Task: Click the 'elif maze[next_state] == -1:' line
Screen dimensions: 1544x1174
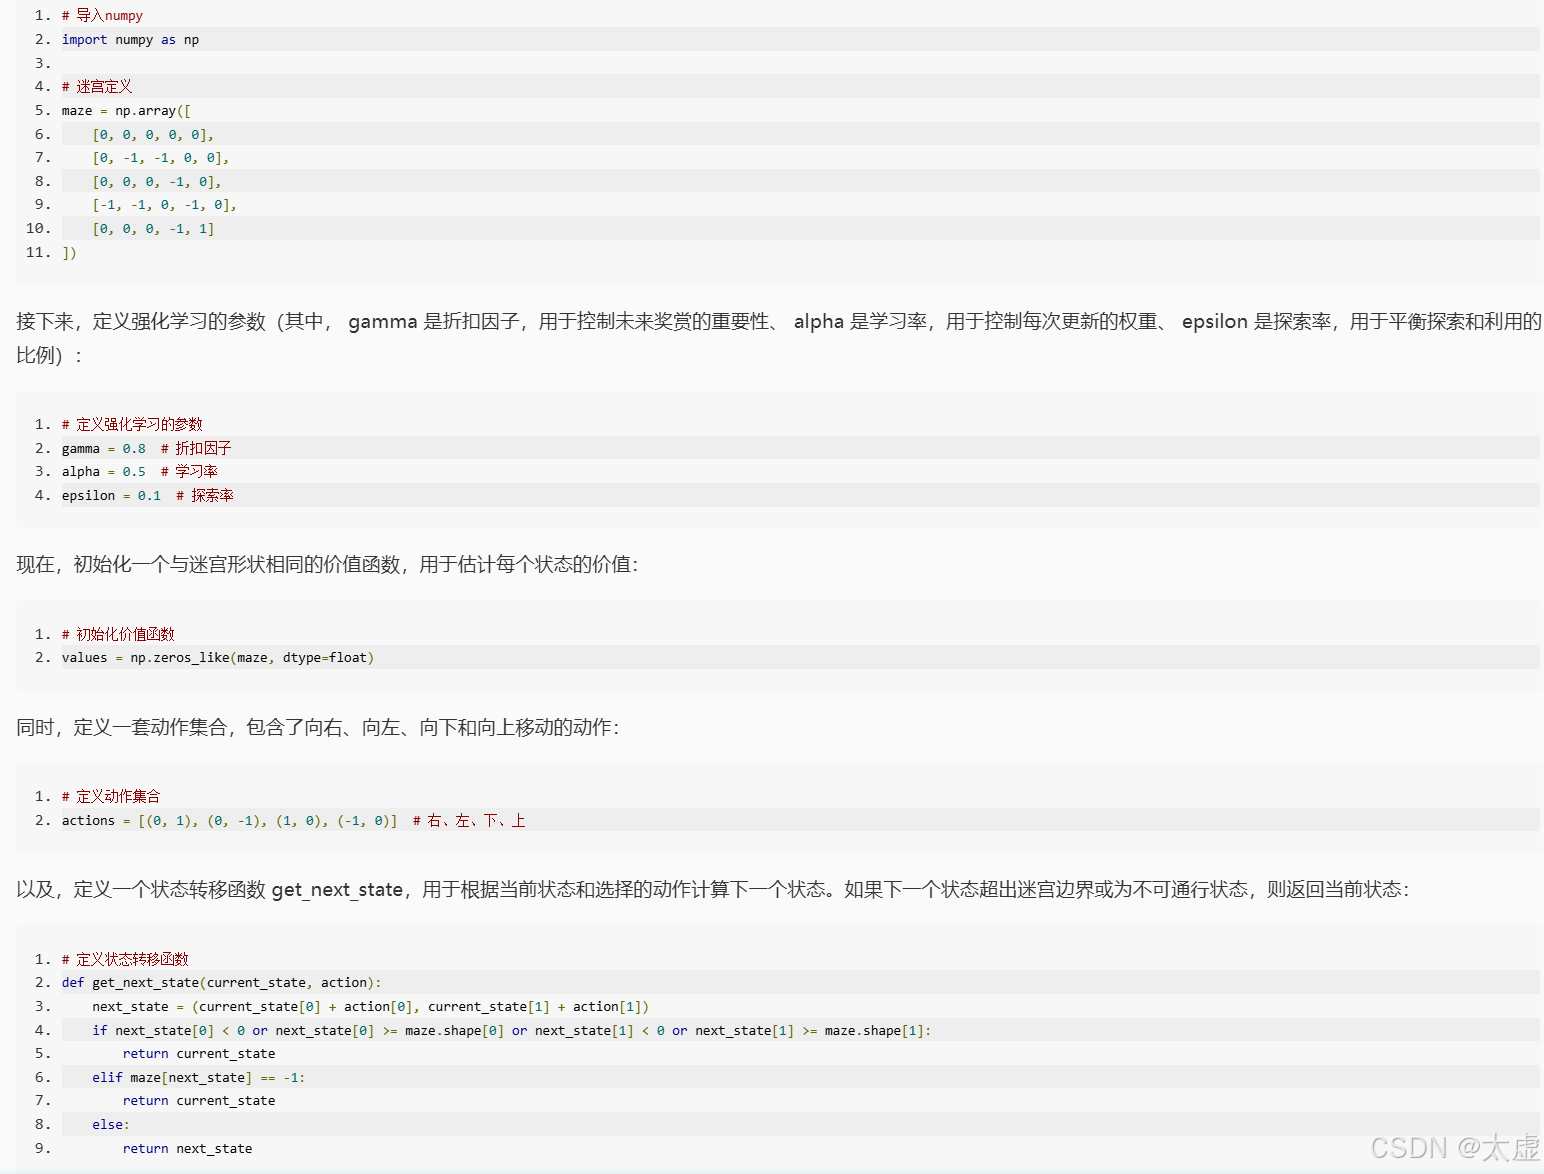Action: [x=199, y=1078]
